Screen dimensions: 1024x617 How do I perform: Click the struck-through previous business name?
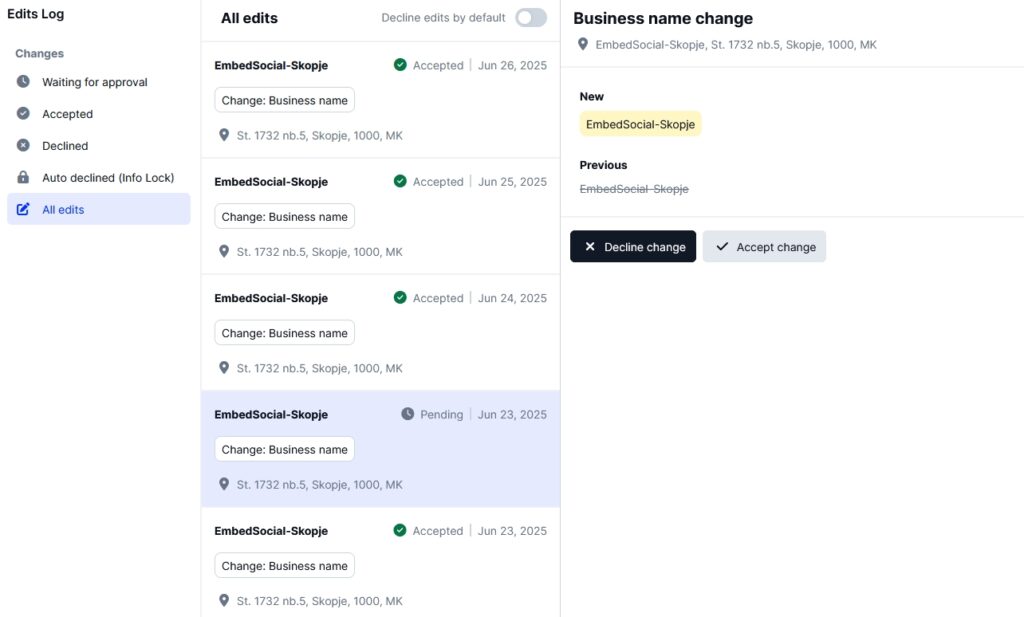pyautogui.click(x=634, y=189)
